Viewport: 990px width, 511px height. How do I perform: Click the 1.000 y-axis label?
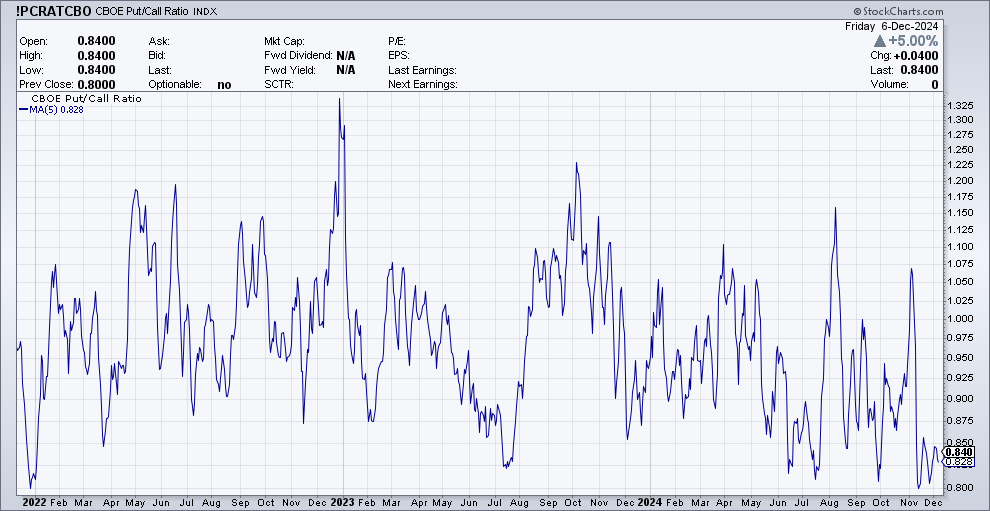coord(961,318)
